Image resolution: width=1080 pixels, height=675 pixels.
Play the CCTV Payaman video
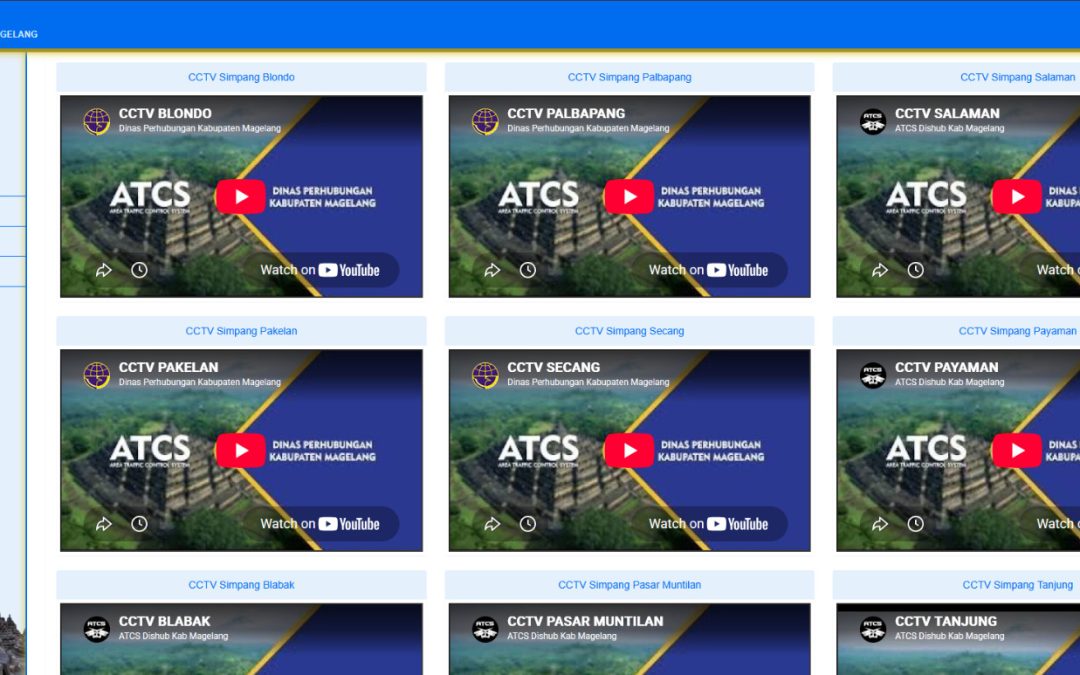click(x=1017, y=450)
